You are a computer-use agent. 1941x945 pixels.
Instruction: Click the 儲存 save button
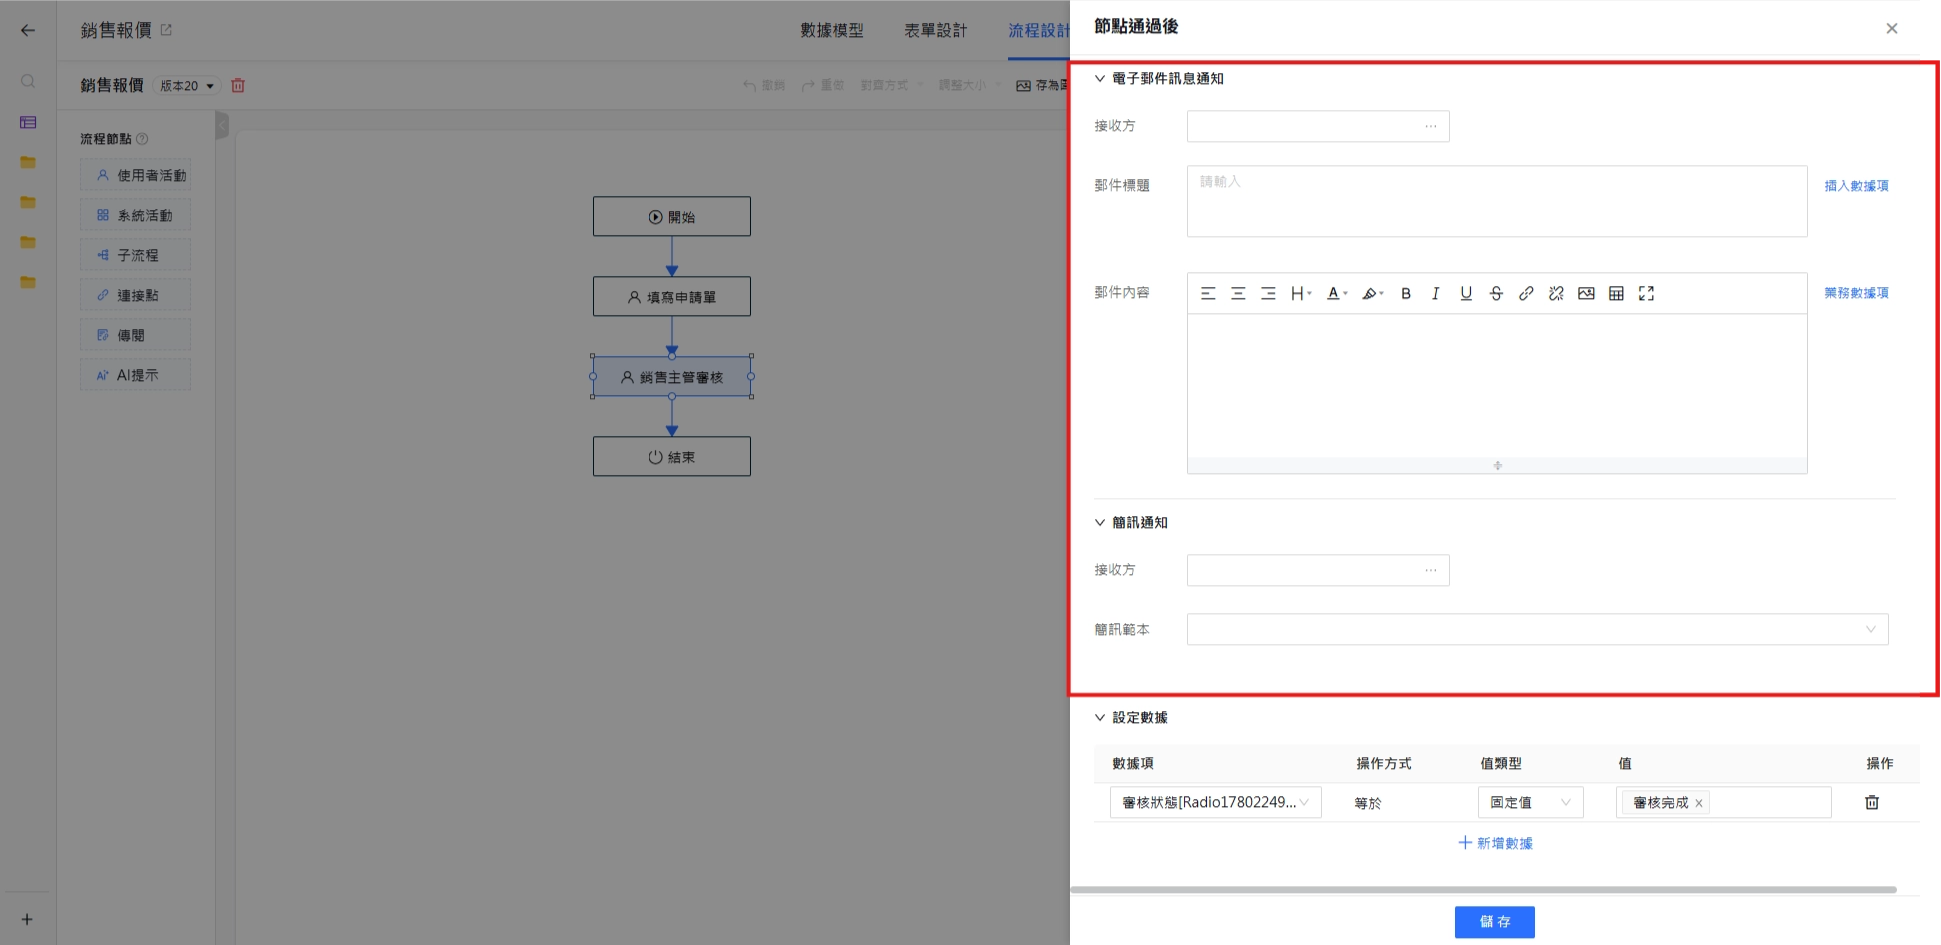tap(1494, 922)
